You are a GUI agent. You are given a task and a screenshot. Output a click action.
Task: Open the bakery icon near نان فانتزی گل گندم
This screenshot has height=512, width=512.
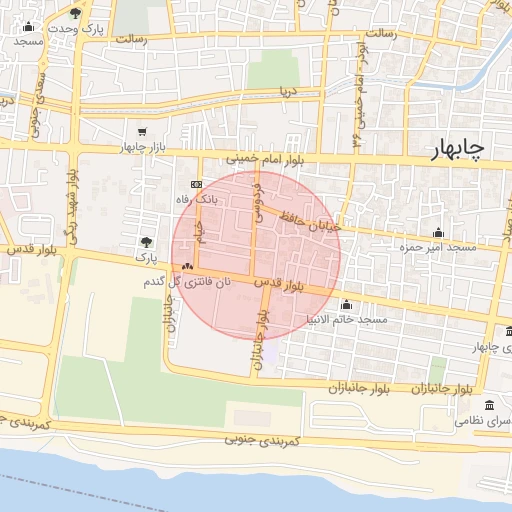pyautogui.click(x=187, y=266)
